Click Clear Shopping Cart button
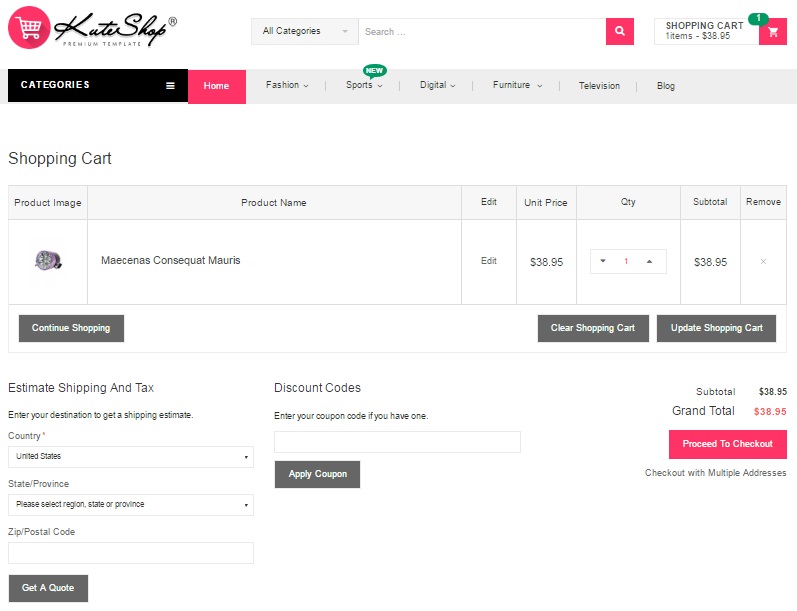Viewport: 797px width, 611px height. (x=593, y=328)
